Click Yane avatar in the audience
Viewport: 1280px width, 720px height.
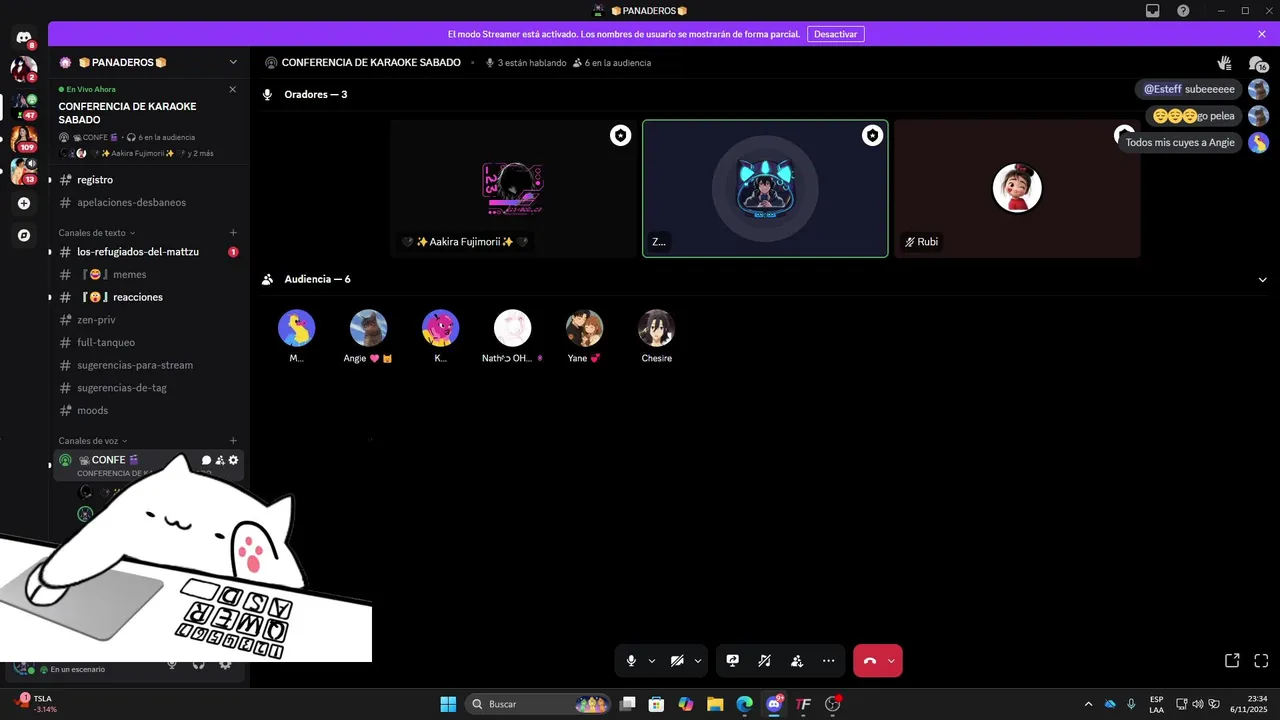pos(584,328)
